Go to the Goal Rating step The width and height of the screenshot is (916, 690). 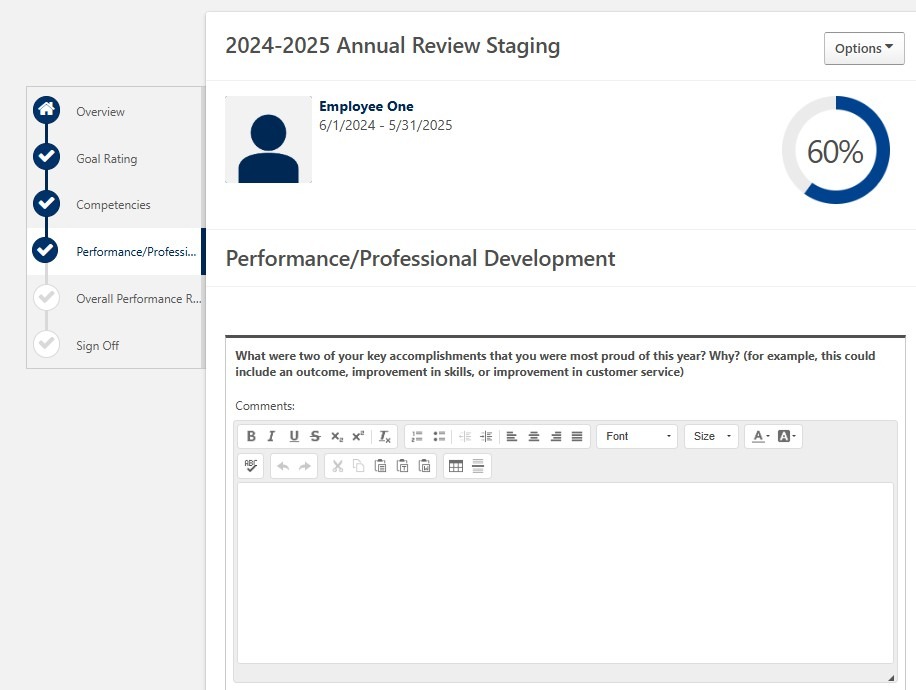click(106, 158)
